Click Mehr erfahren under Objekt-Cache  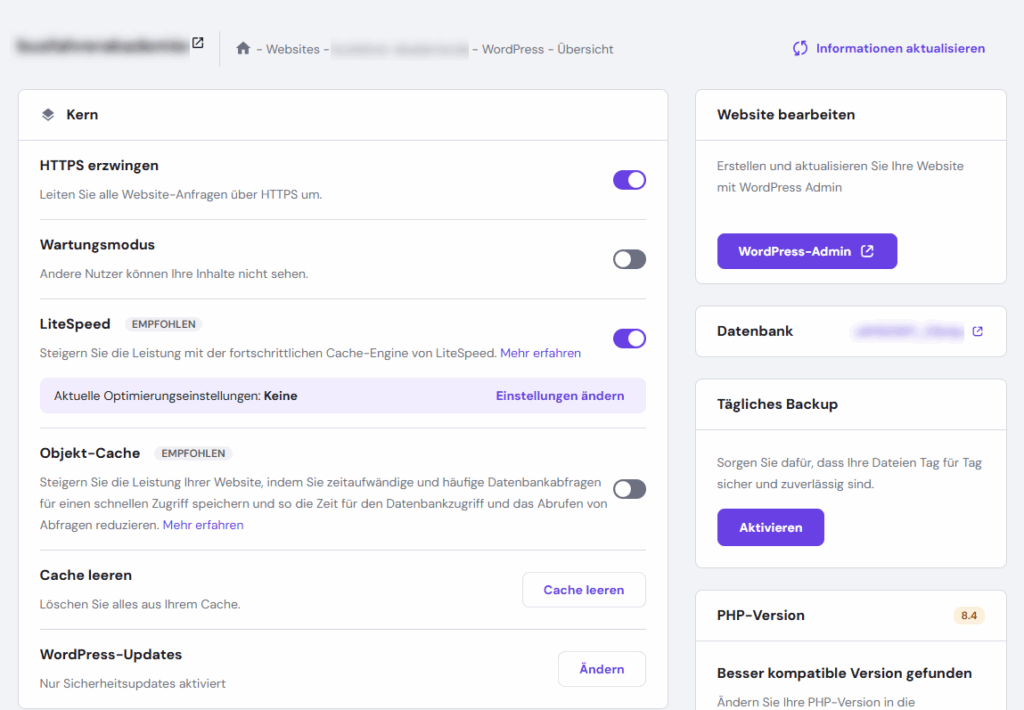tap(203, 525)
